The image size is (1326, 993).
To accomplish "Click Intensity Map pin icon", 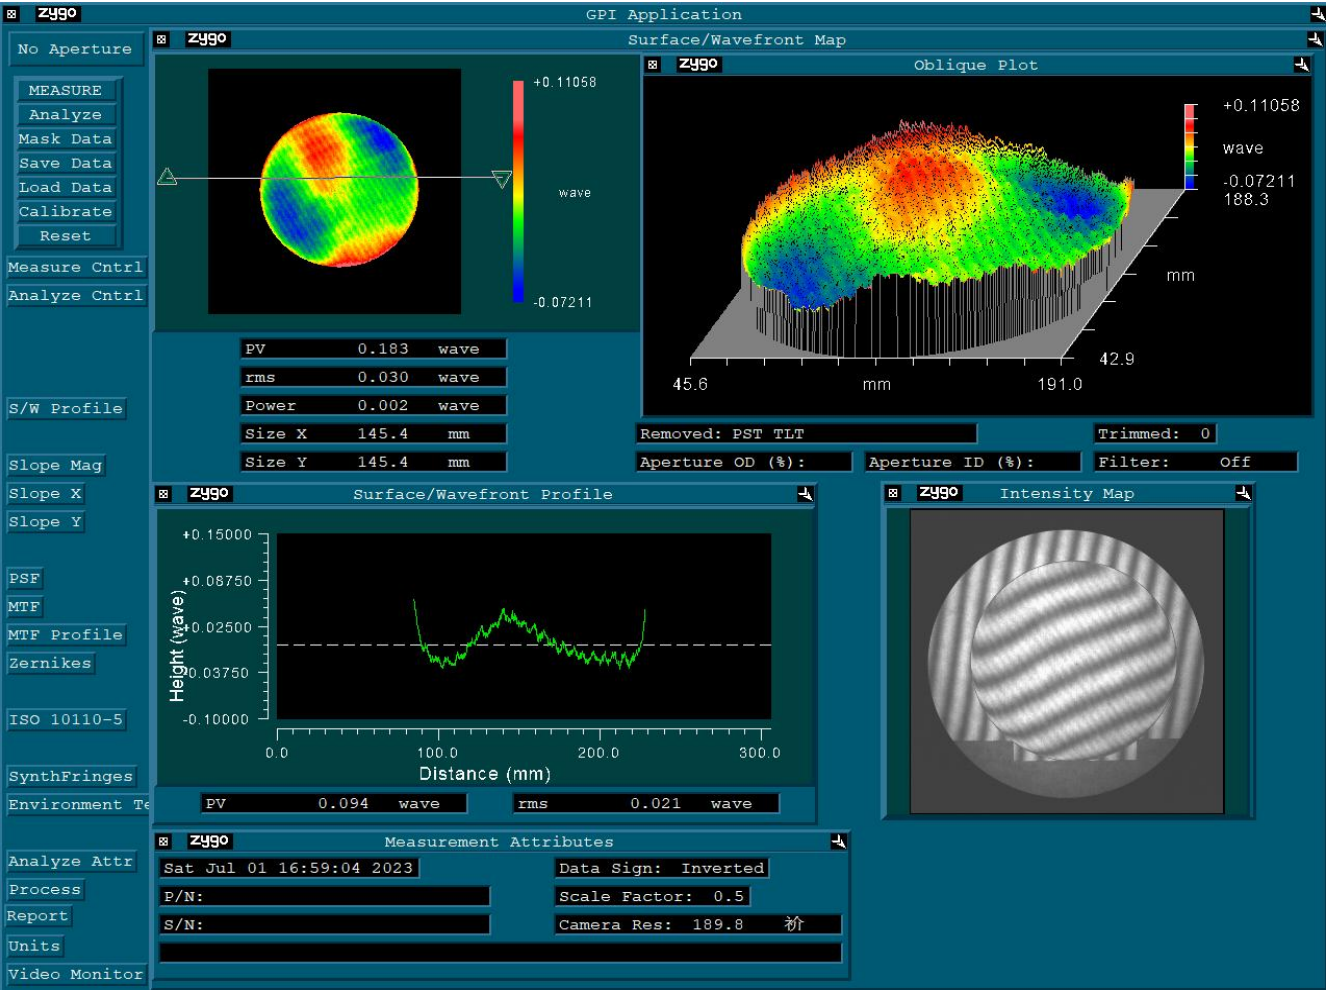I will click(1243, 493).
